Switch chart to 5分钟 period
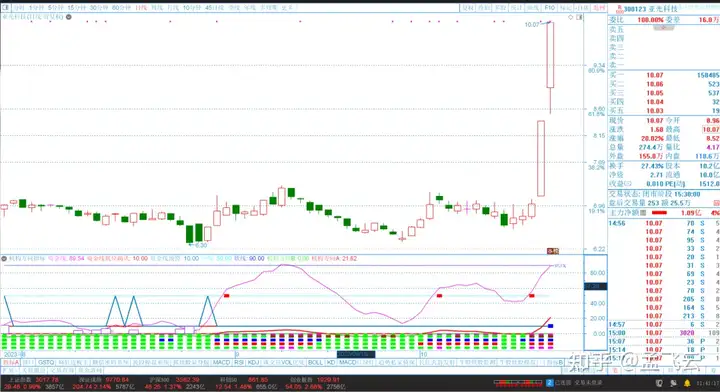 (x=55, y=8)
